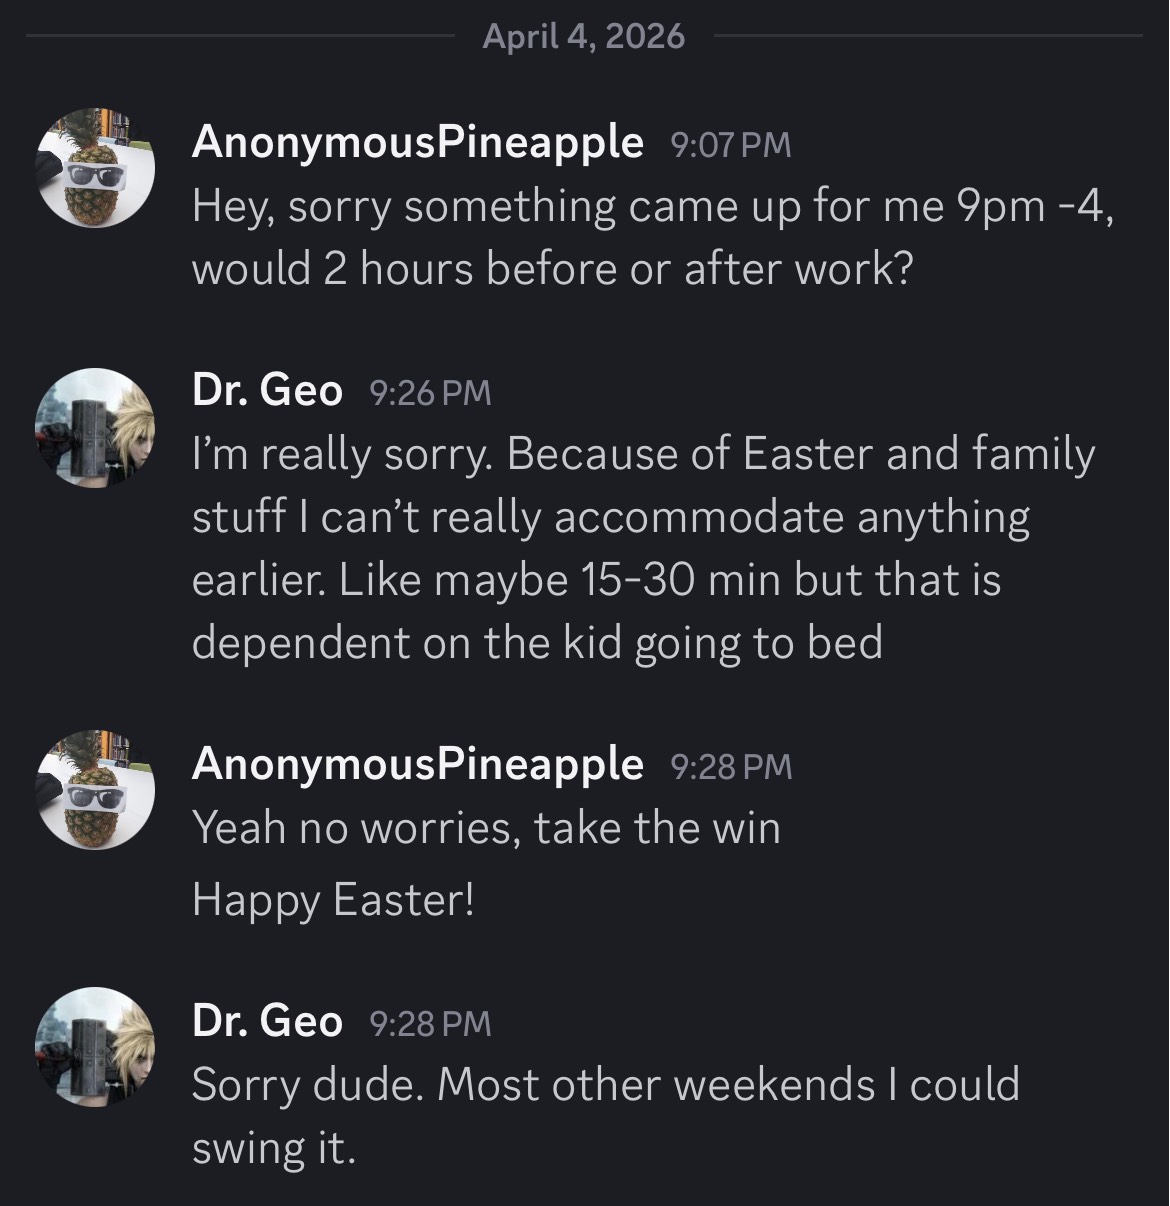Click the 9:28 PM timestamp next to Dr. Geo
The image size is (1170, 1206).
tap(430, 1024)
